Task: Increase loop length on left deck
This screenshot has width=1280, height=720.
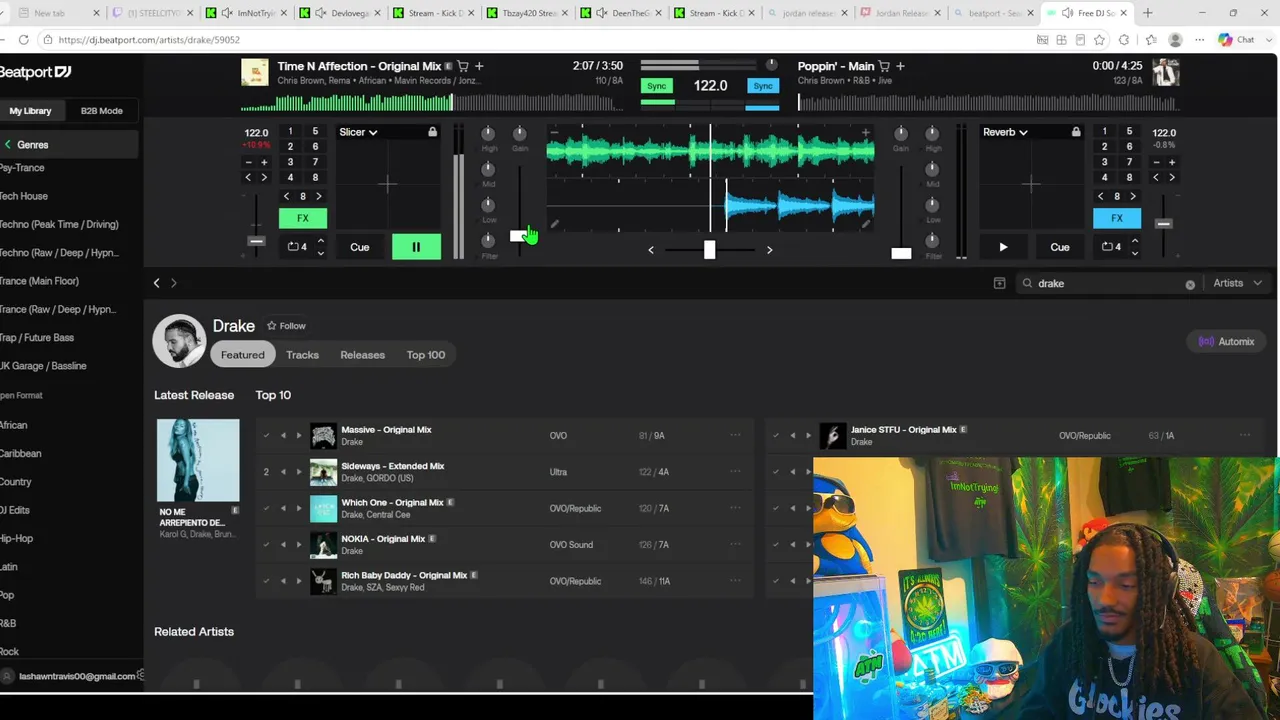Action: tap(320, 241)
